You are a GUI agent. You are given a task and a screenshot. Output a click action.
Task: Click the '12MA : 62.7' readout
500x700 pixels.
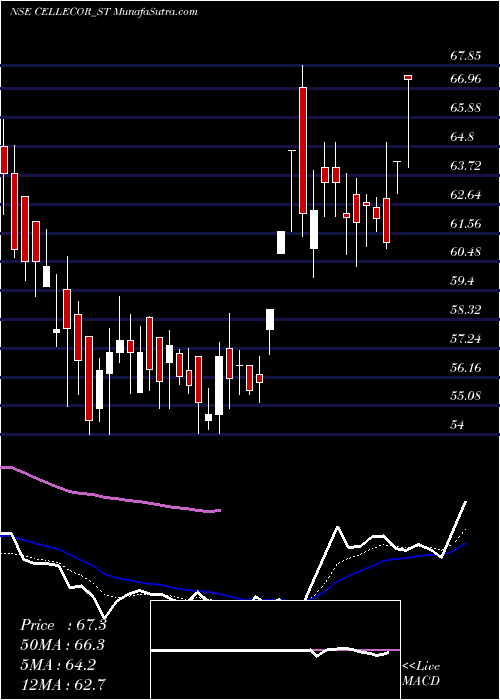coord(63,684)
